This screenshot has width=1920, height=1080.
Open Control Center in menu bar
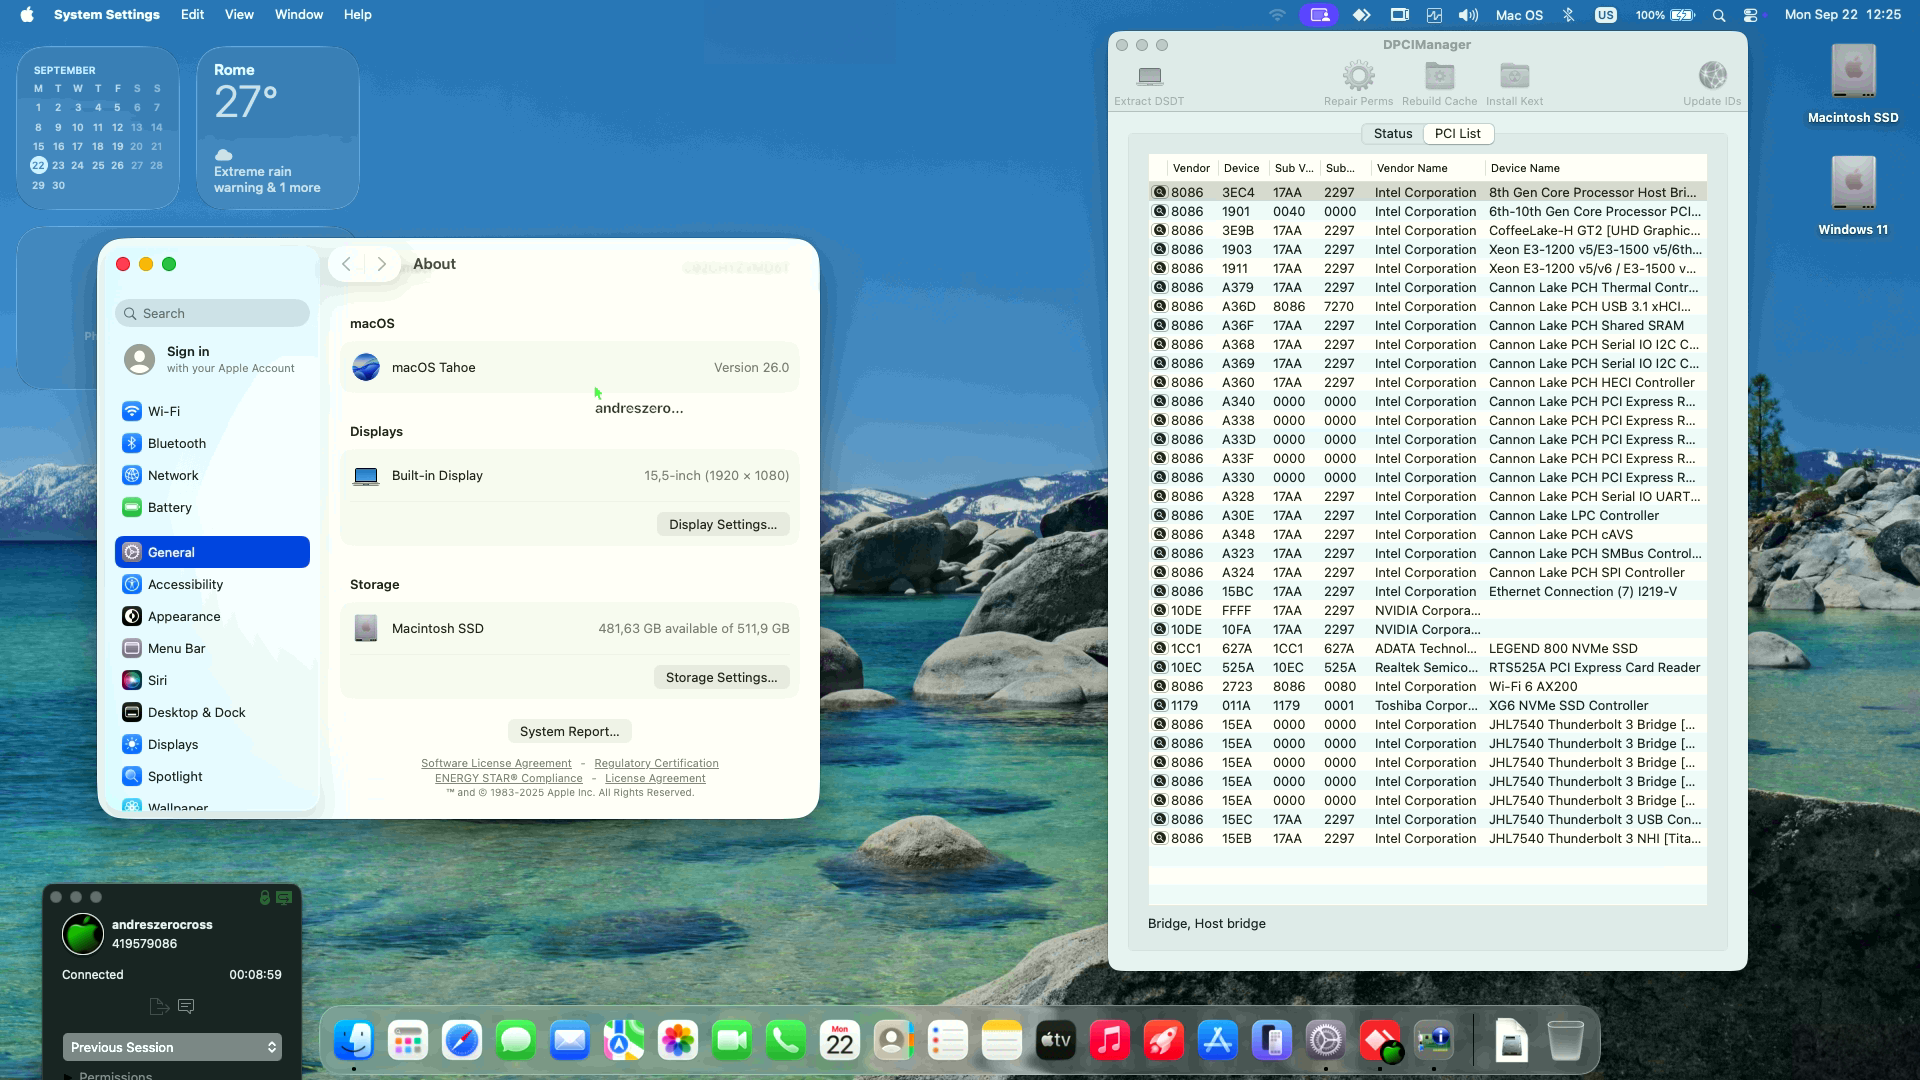click(x=1750, y=15)
